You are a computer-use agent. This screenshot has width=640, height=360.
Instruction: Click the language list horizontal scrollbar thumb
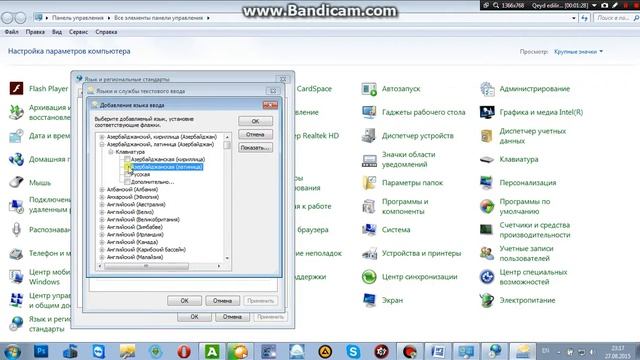(146, 266)
